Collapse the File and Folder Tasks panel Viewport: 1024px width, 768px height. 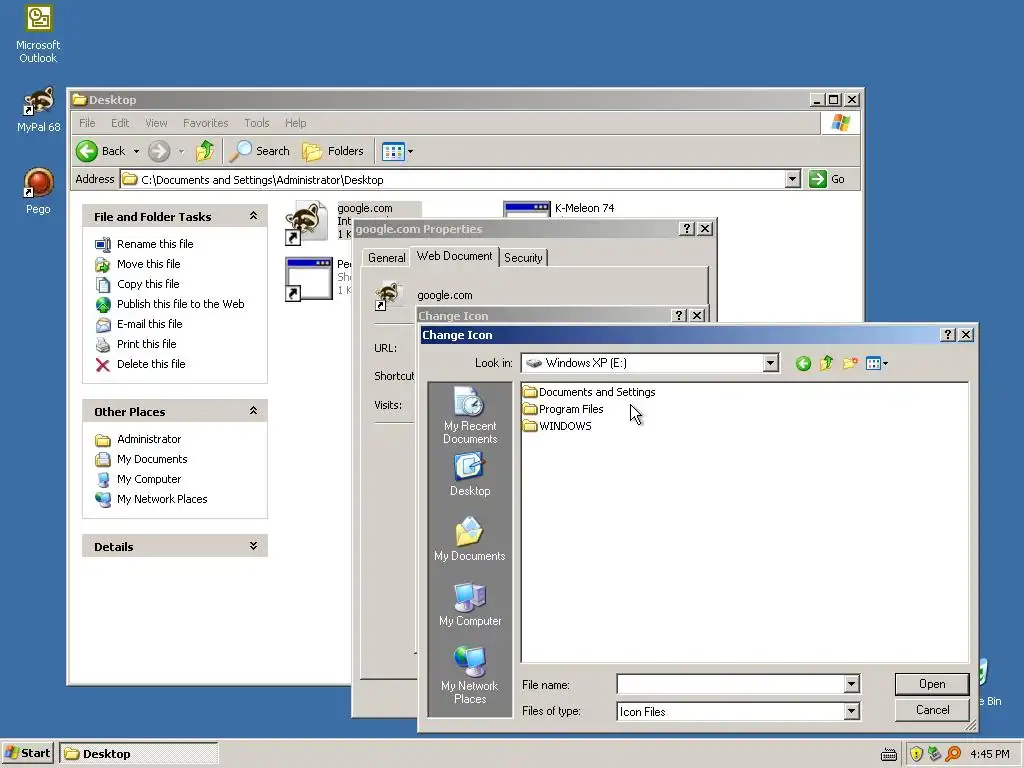pos(253,216)
